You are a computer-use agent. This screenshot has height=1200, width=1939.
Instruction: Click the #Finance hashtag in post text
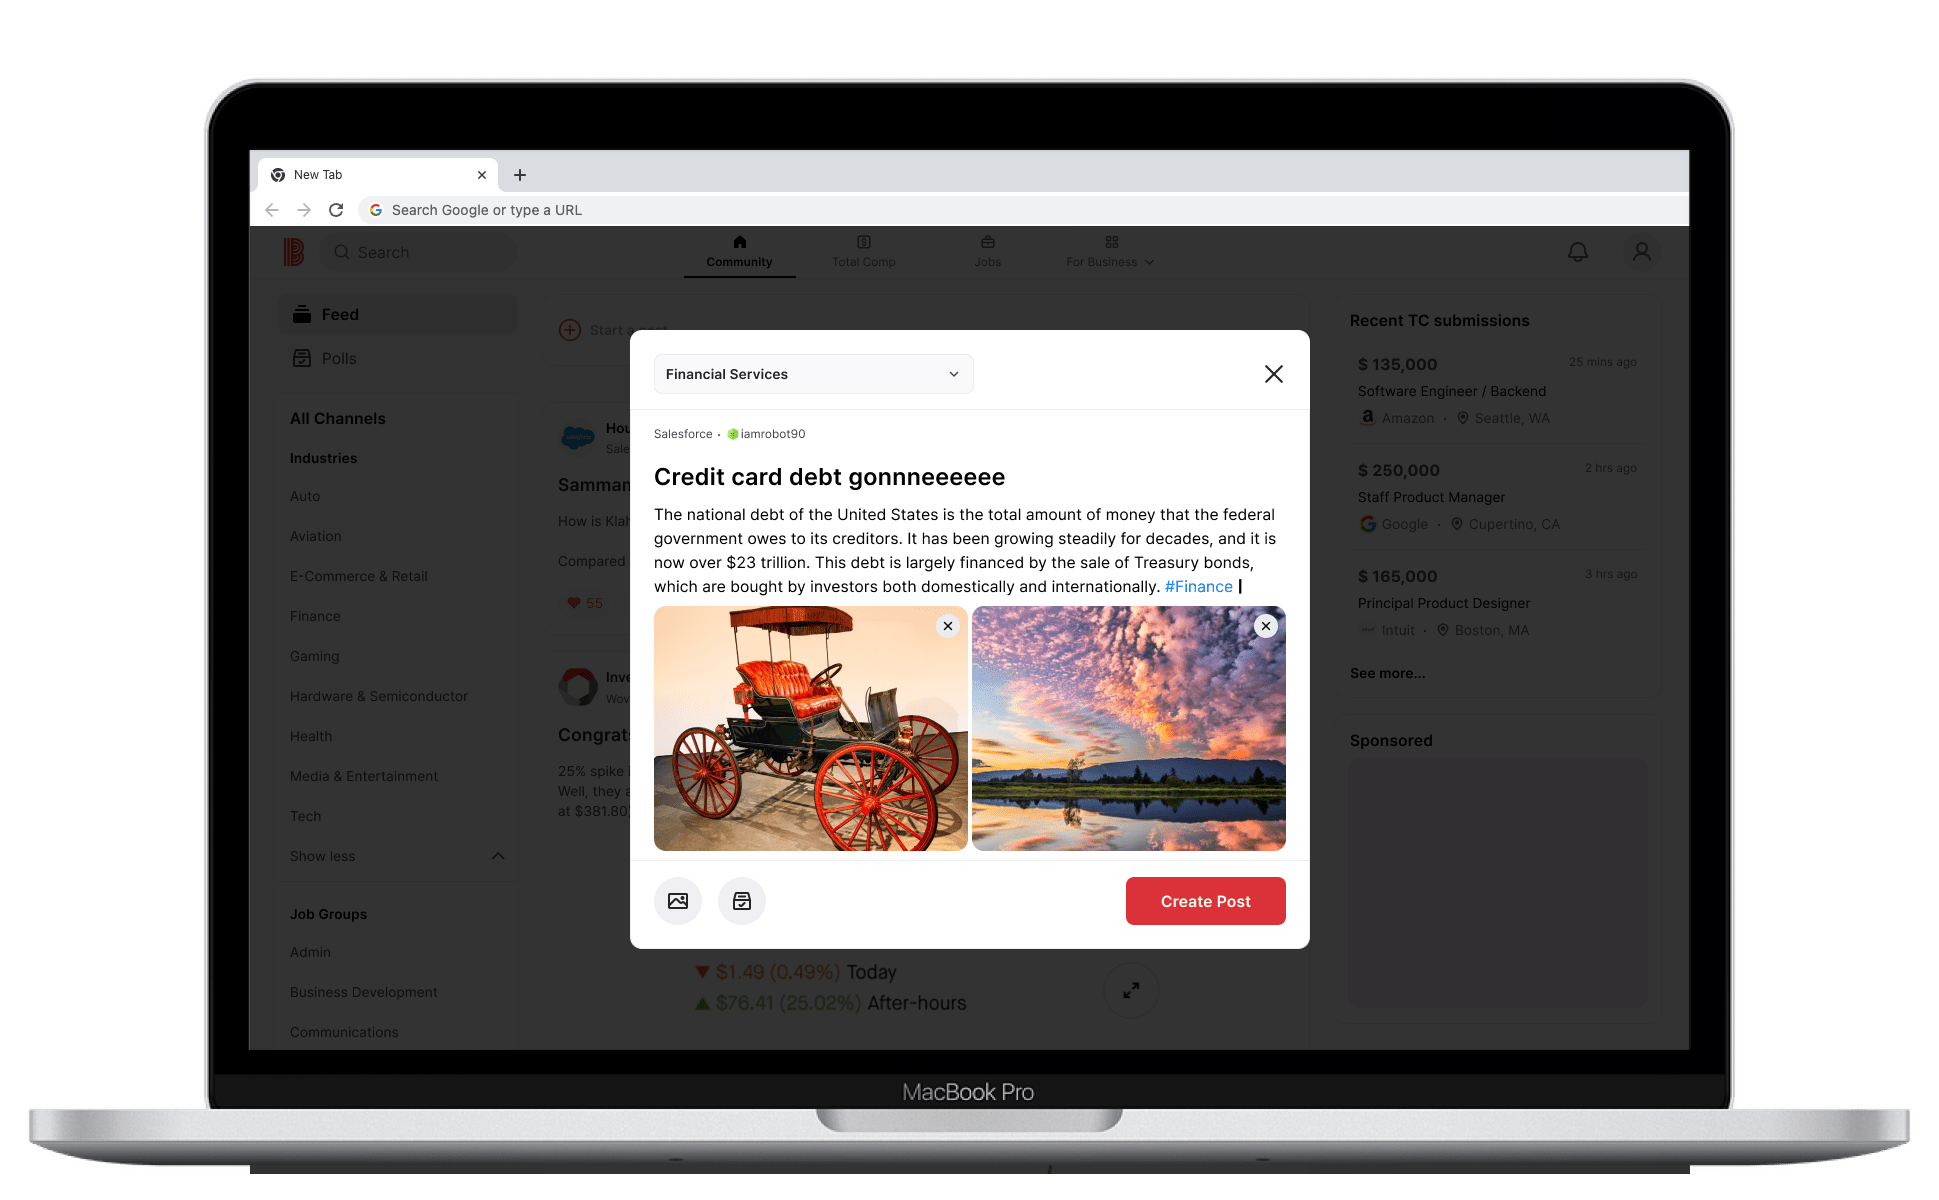tap(1199, 587)
